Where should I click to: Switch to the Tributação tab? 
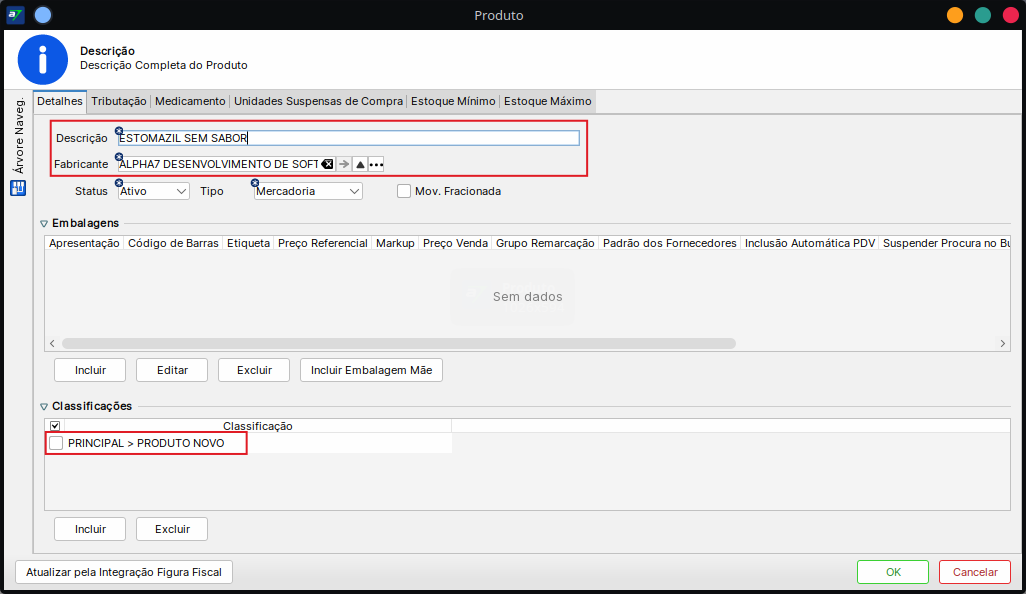click(119, 101)
